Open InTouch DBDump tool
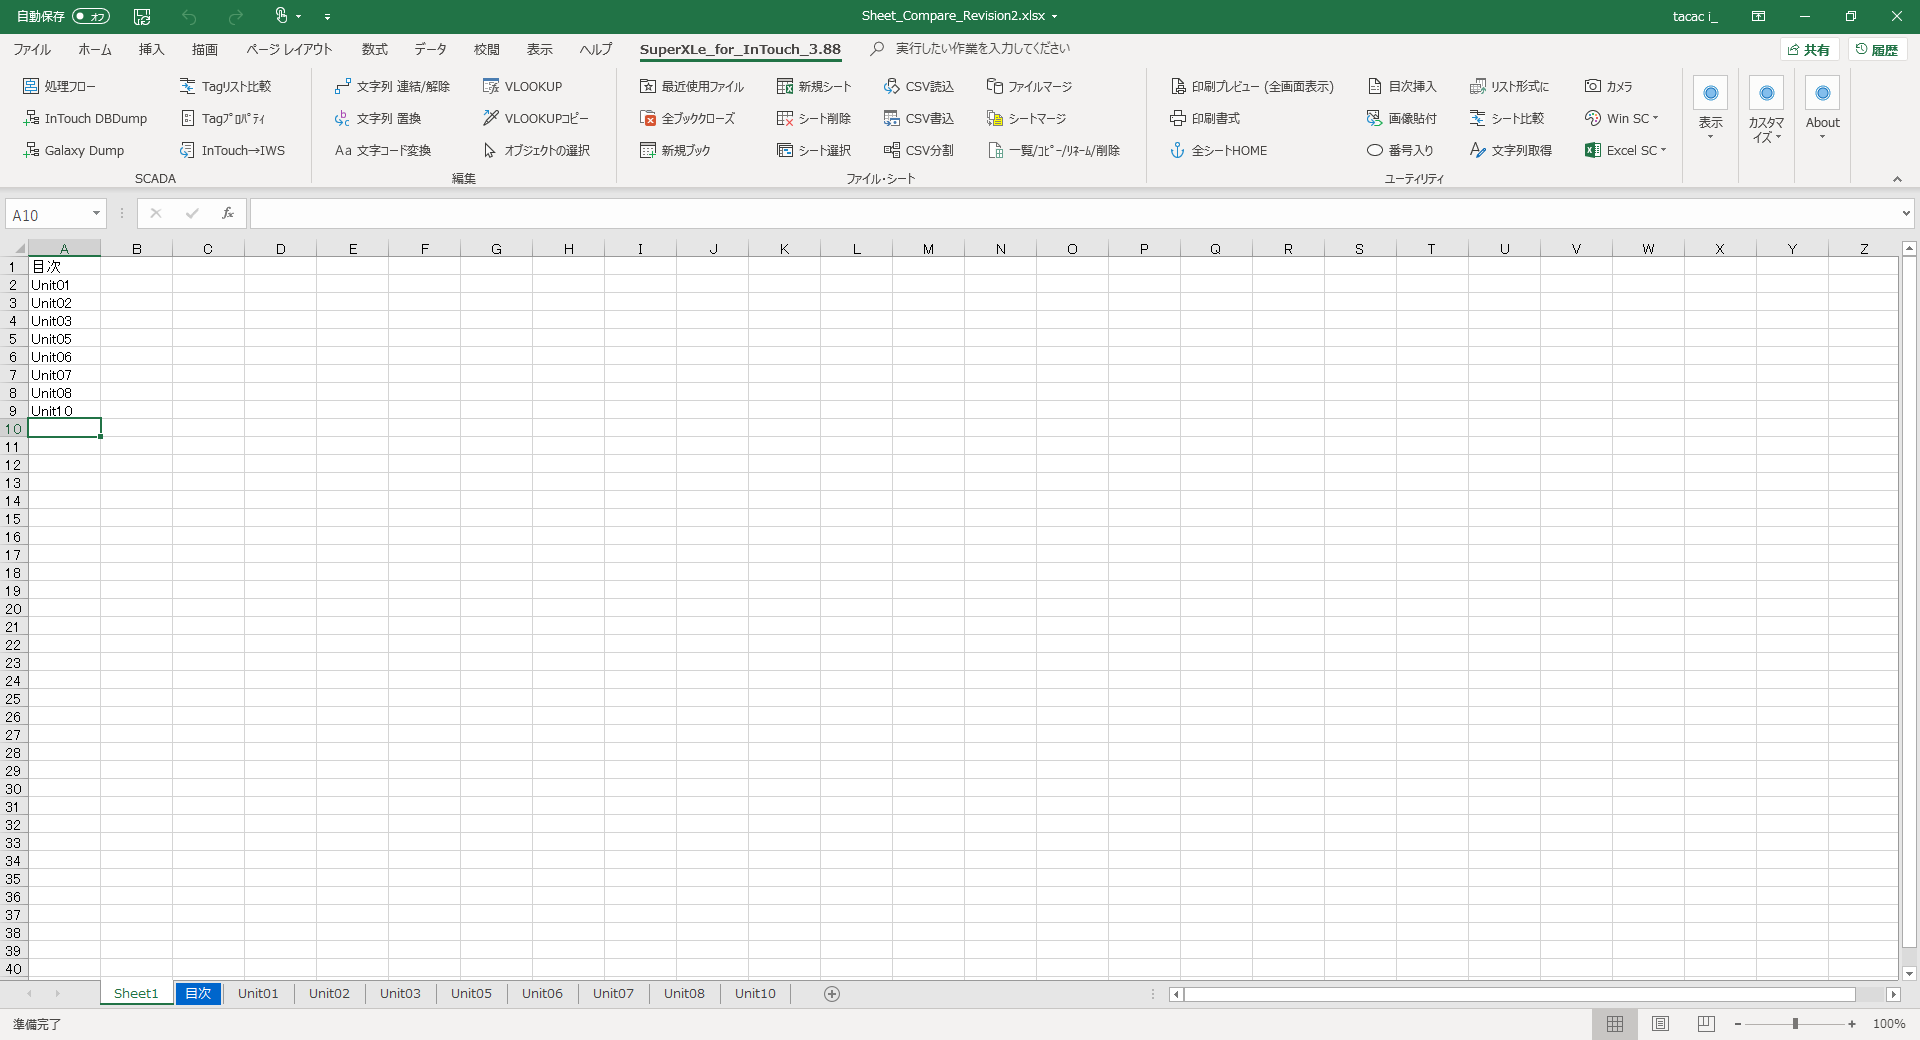 pos(85,118)
